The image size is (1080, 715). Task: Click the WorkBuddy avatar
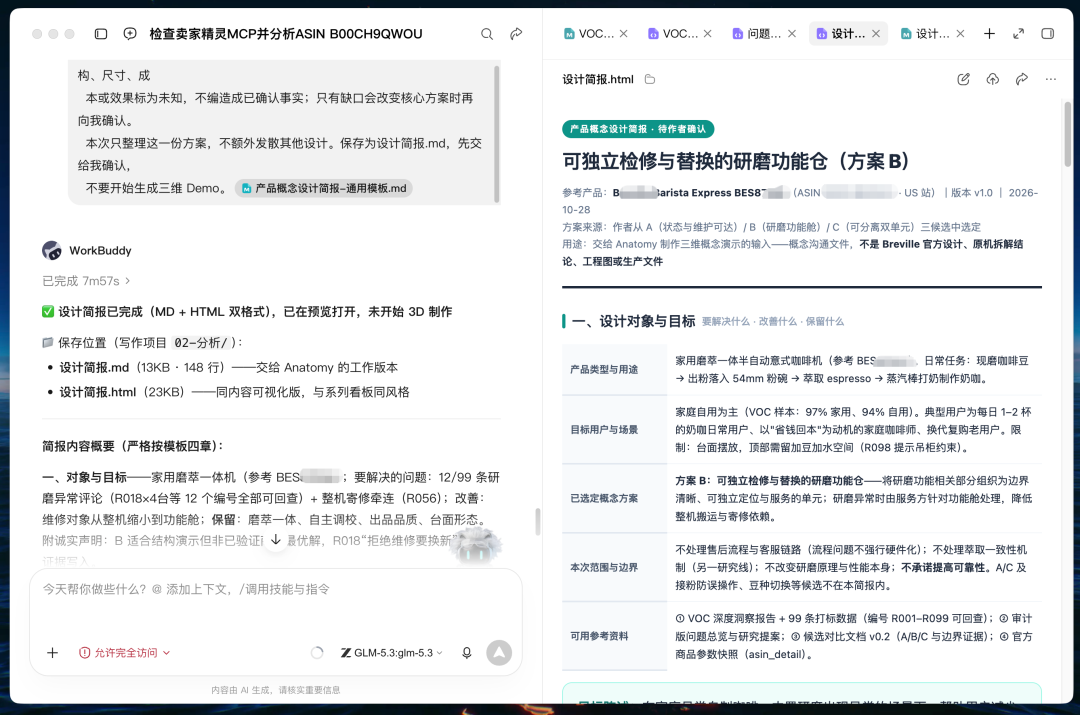point(52,250)
